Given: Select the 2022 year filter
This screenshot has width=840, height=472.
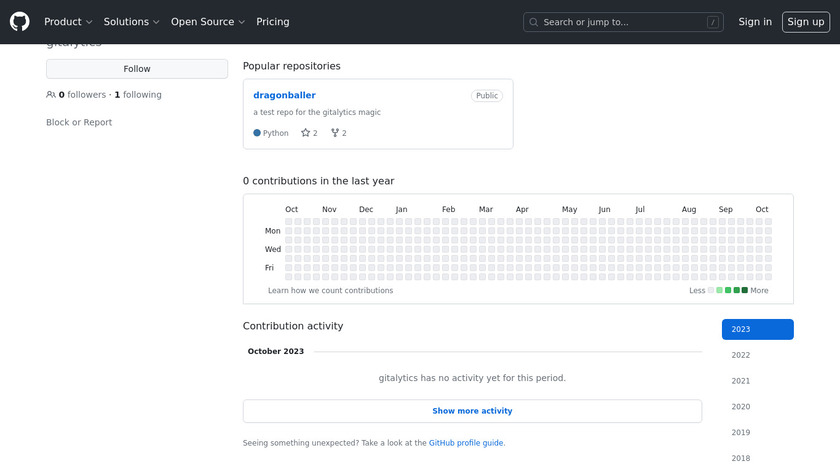Looking at the screenshot, I should tap(741, 355).
